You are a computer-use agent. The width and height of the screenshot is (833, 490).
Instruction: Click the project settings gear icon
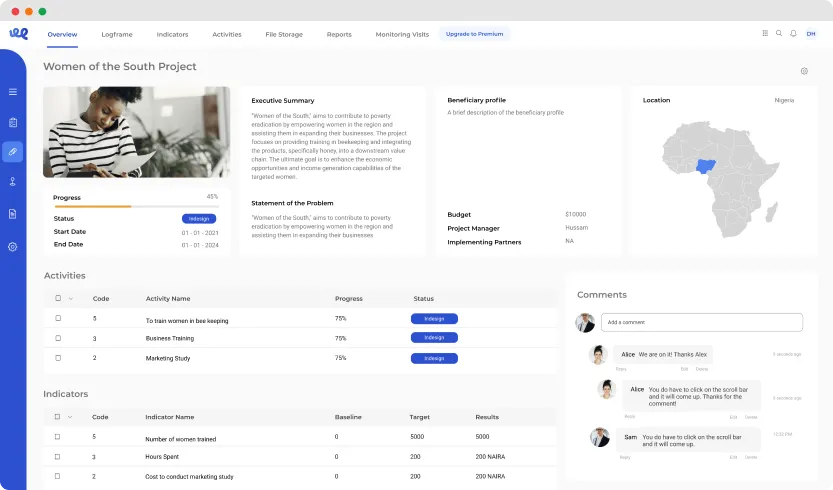804,71
